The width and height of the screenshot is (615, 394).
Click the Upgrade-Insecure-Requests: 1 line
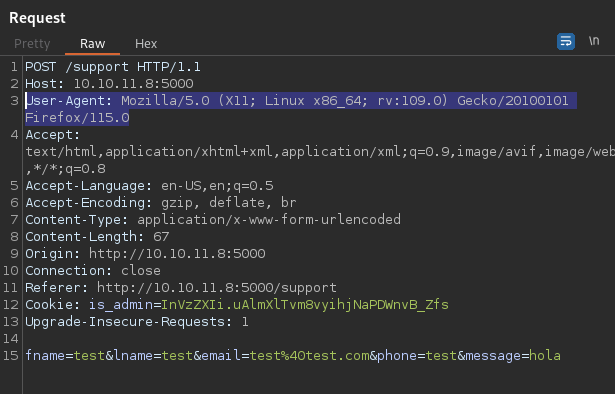137,322
